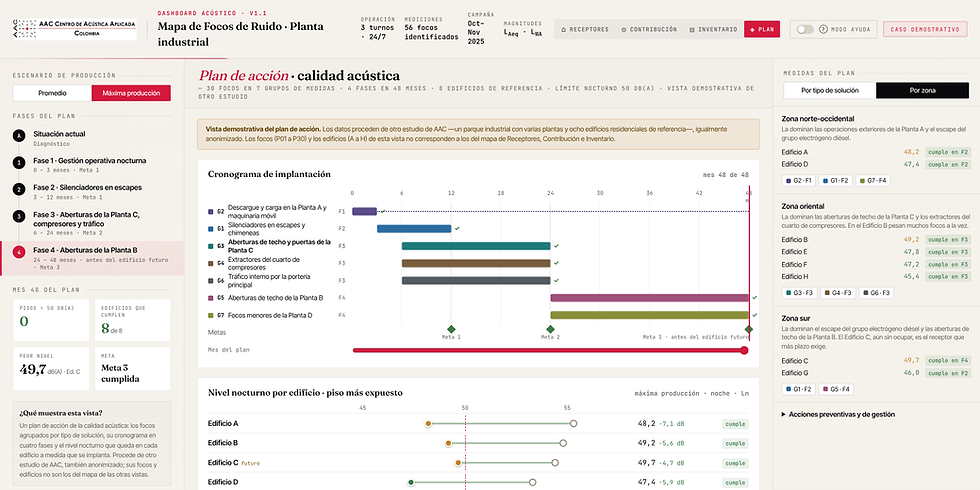
Task: Click the G7·F4 chip
Action: [x=872, y=181]
